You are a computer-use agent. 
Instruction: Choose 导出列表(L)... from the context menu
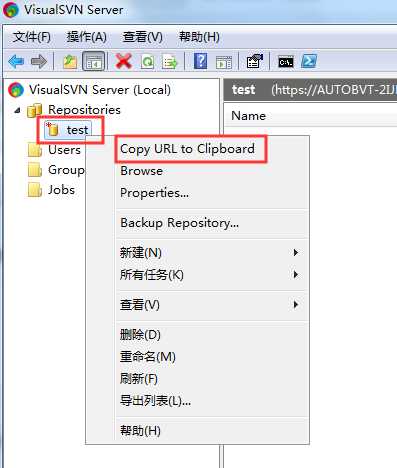(212, 401)
